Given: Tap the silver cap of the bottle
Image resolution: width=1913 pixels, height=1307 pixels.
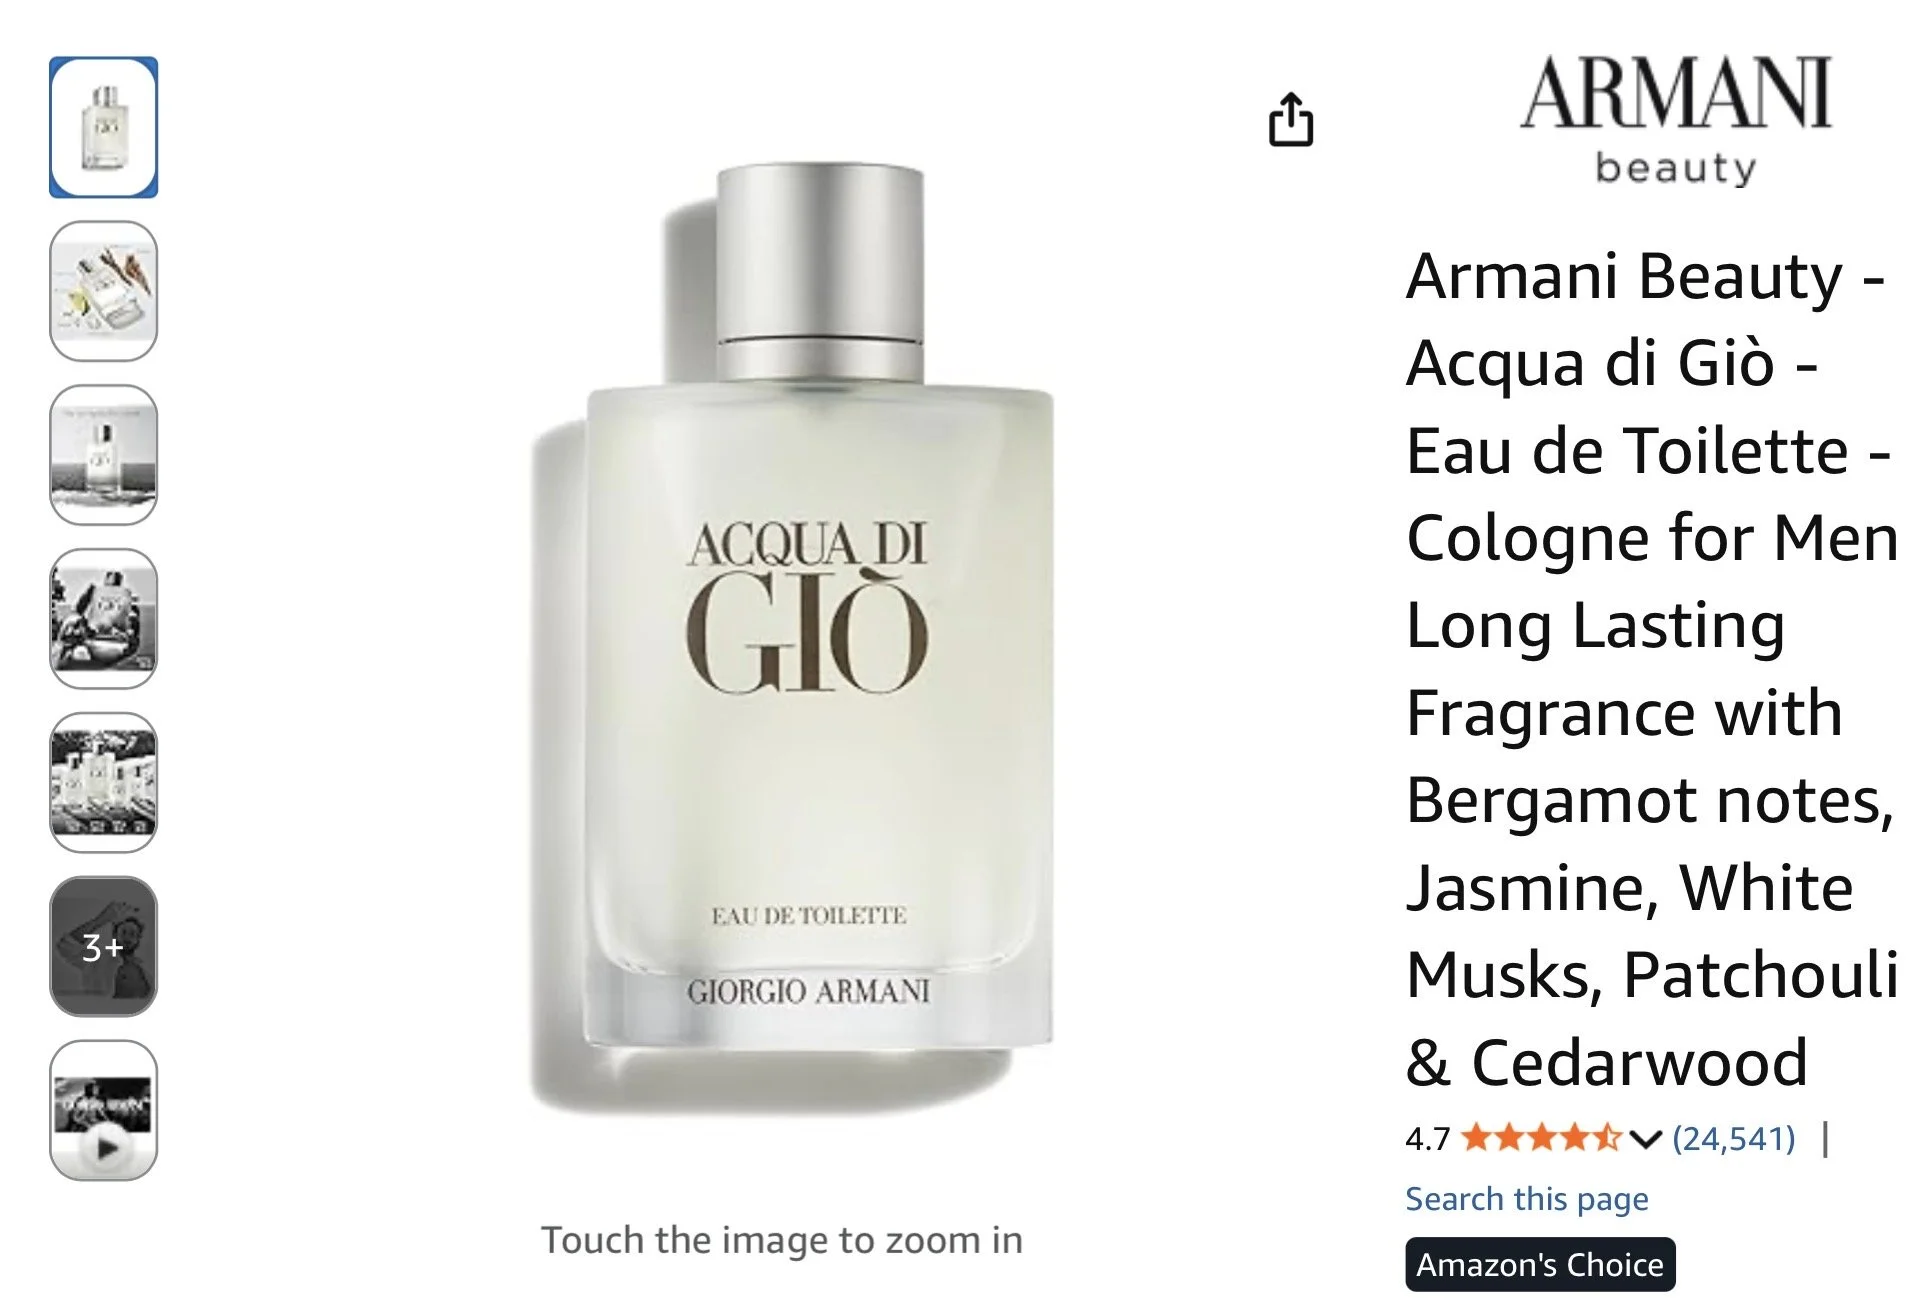Looking at the screenshot, I should [x=820, y=272].
